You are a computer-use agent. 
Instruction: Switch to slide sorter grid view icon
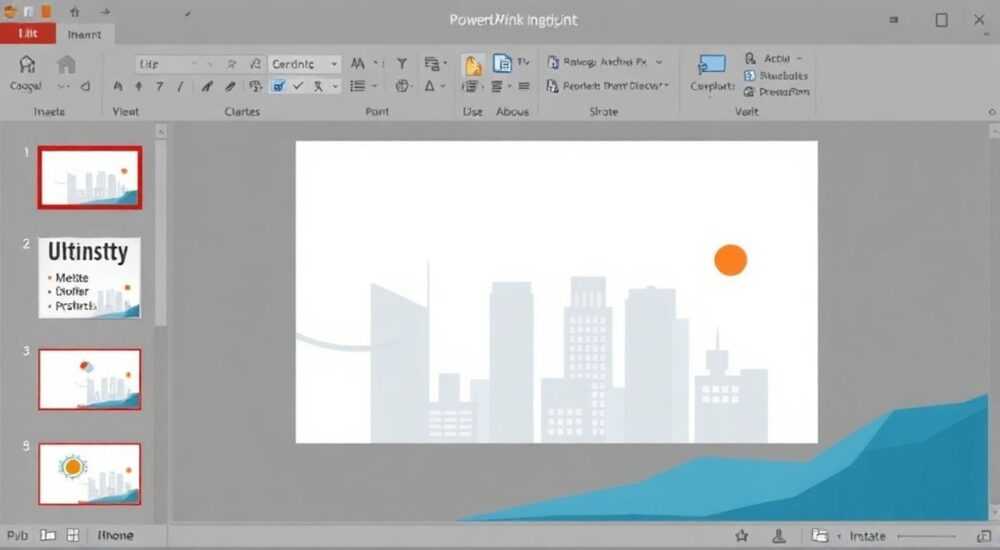[x=73, y=535]
